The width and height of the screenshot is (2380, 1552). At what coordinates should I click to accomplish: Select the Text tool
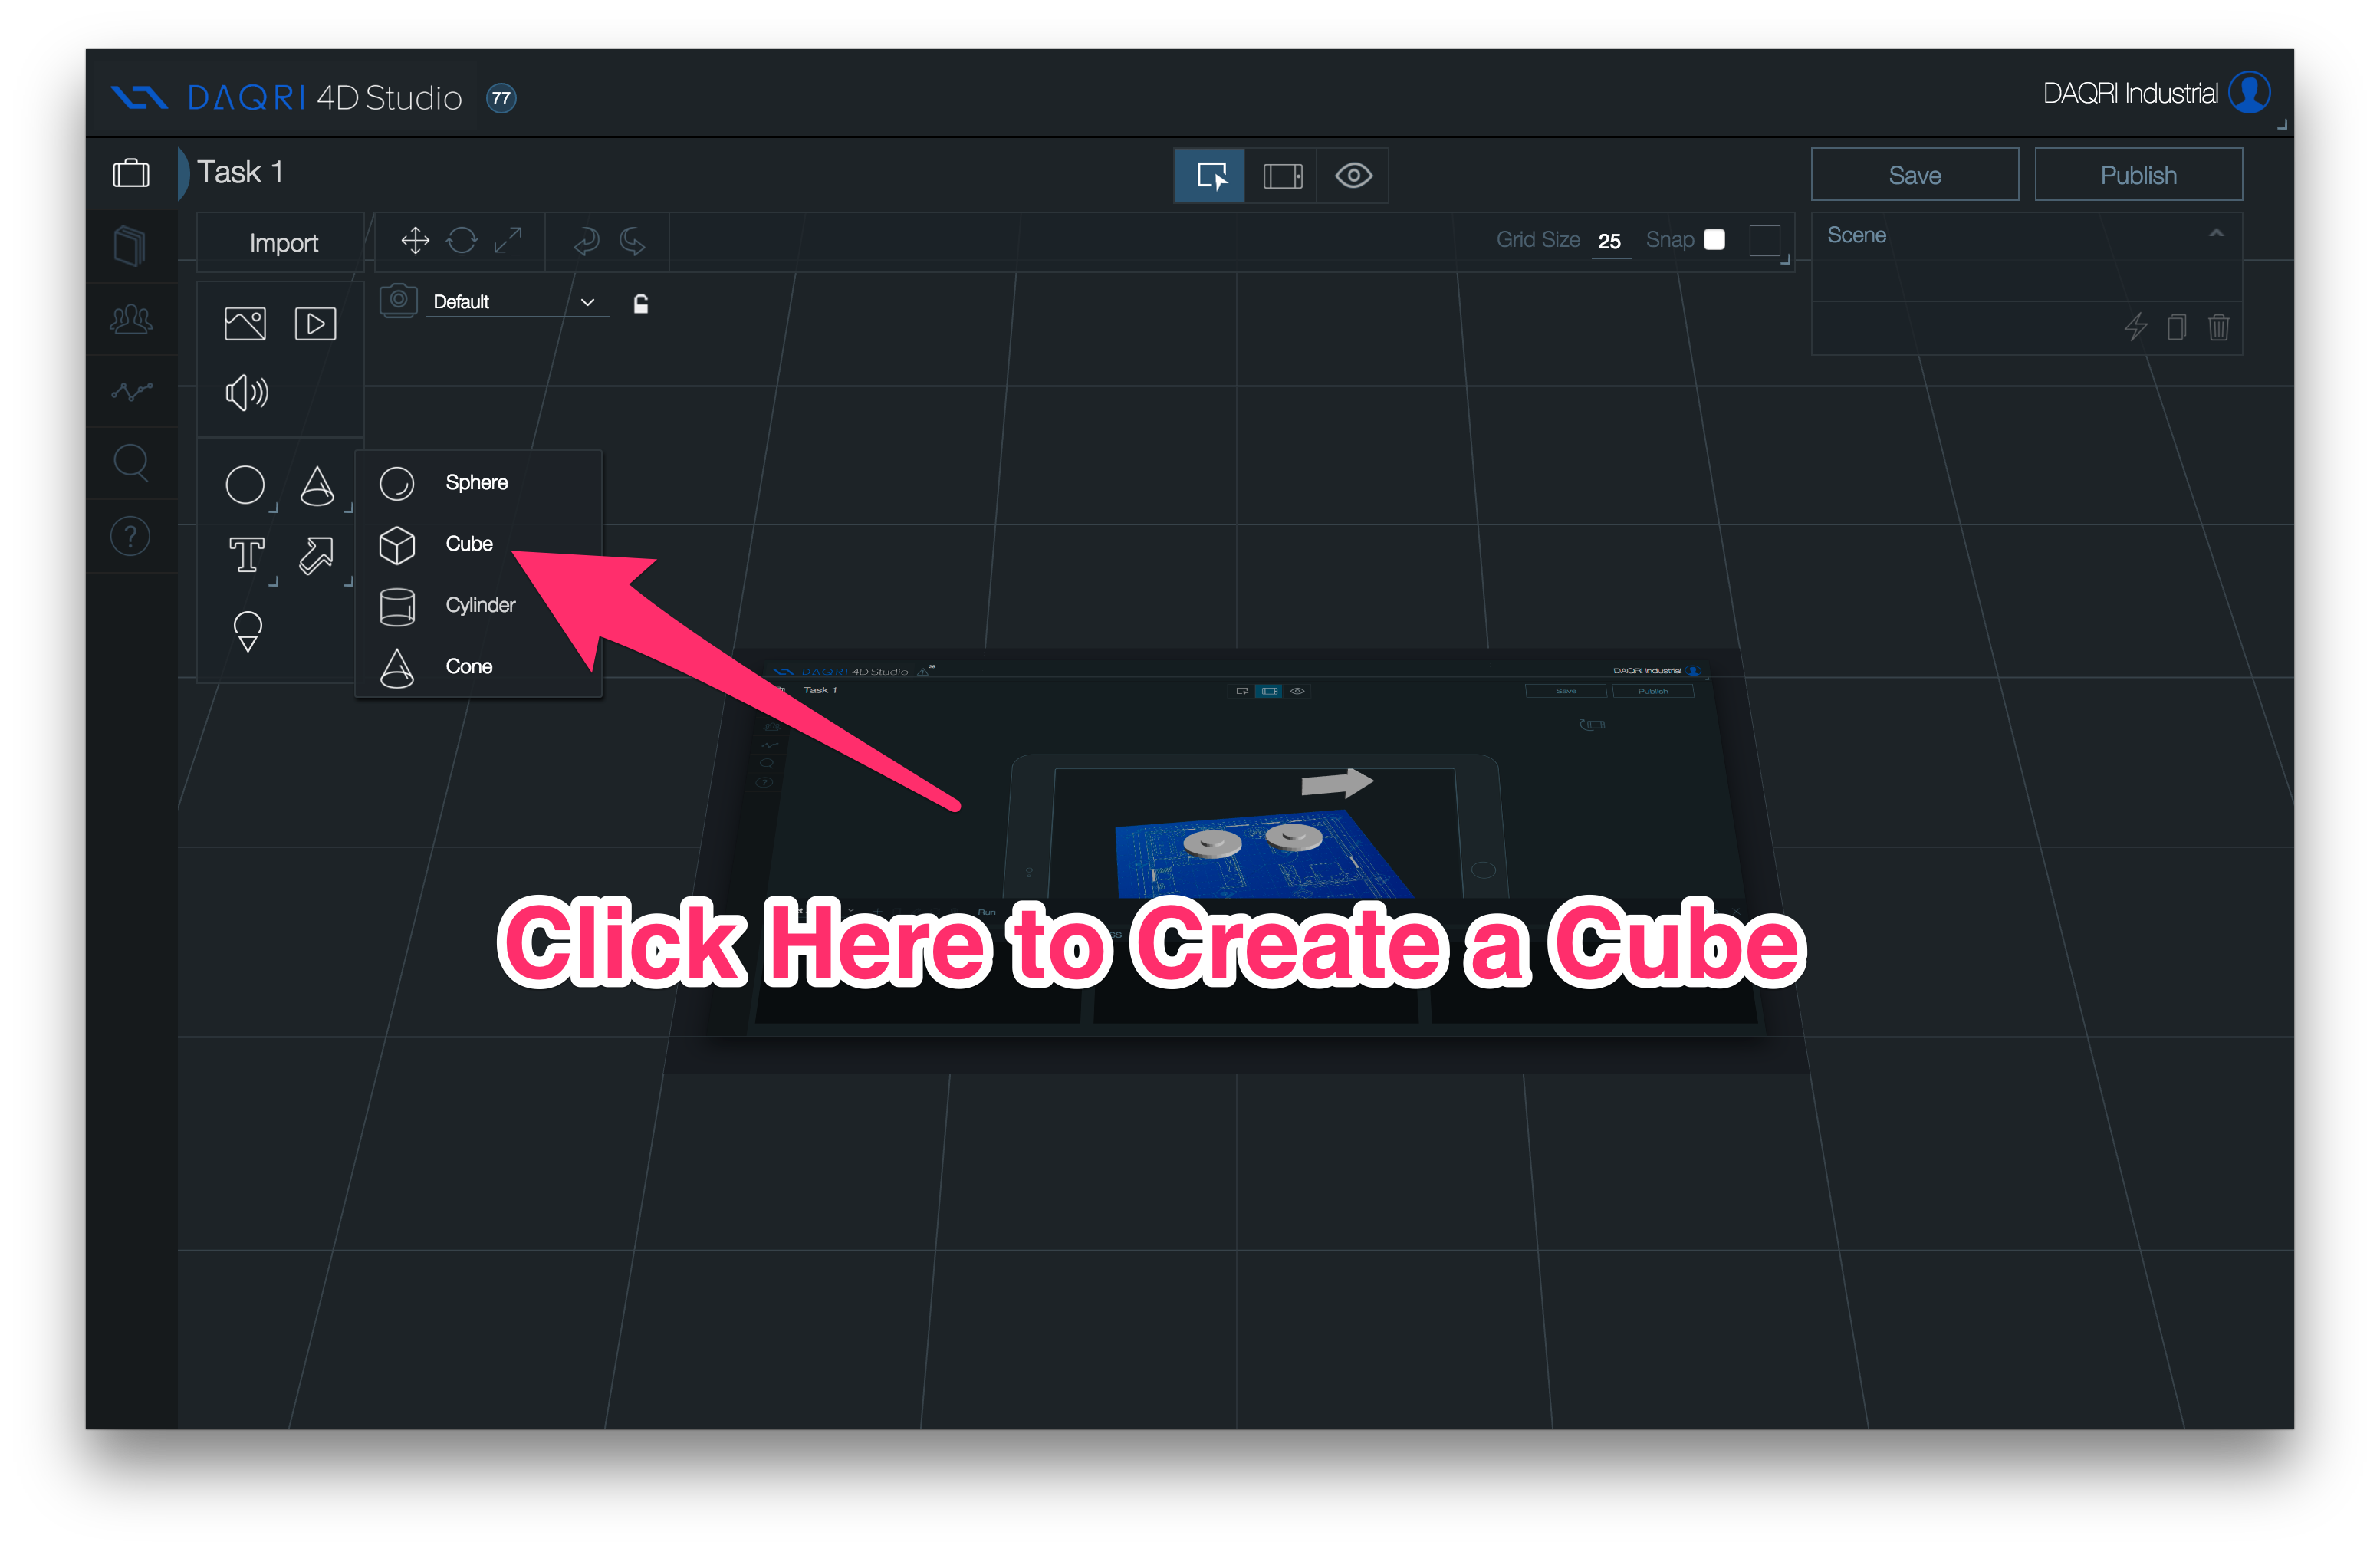click(247, 555)
